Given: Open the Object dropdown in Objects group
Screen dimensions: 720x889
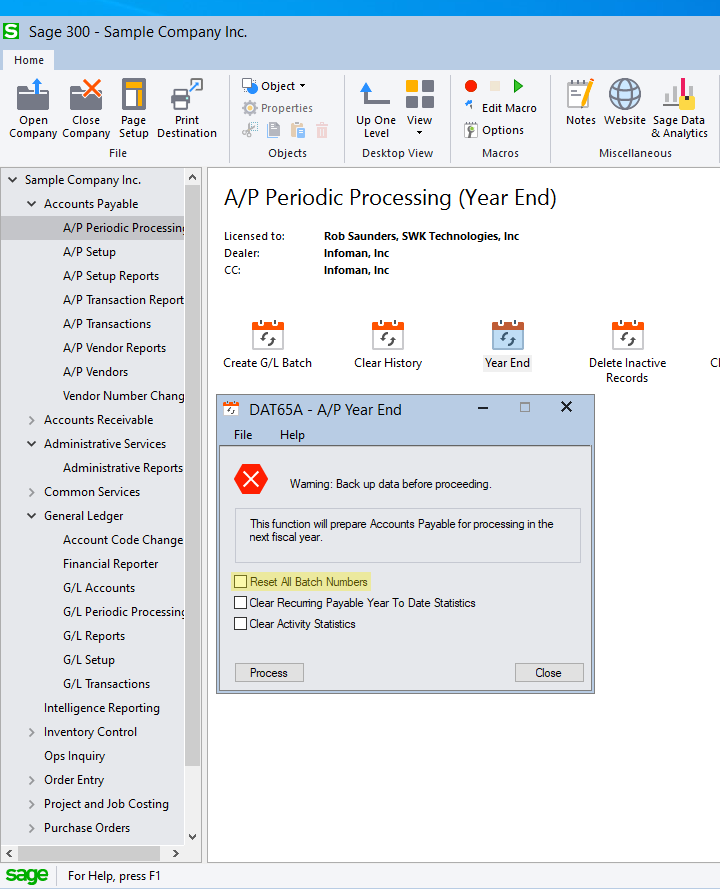Looking at the screenshot, I should (x=274, y=86).
